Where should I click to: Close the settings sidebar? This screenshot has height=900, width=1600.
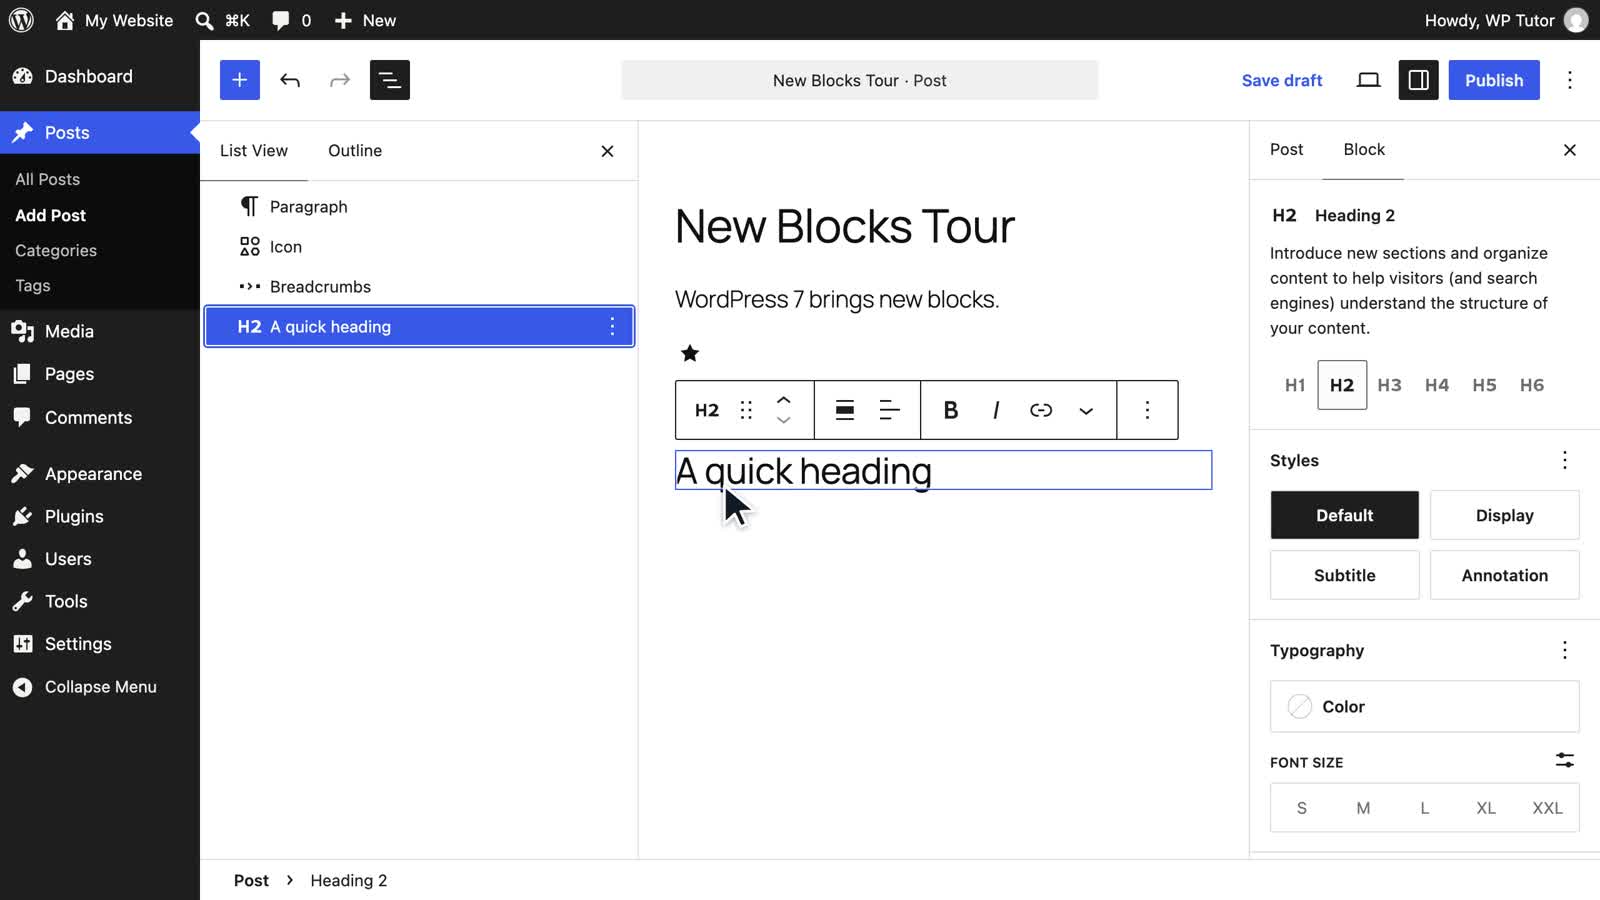pos(1570,150)
